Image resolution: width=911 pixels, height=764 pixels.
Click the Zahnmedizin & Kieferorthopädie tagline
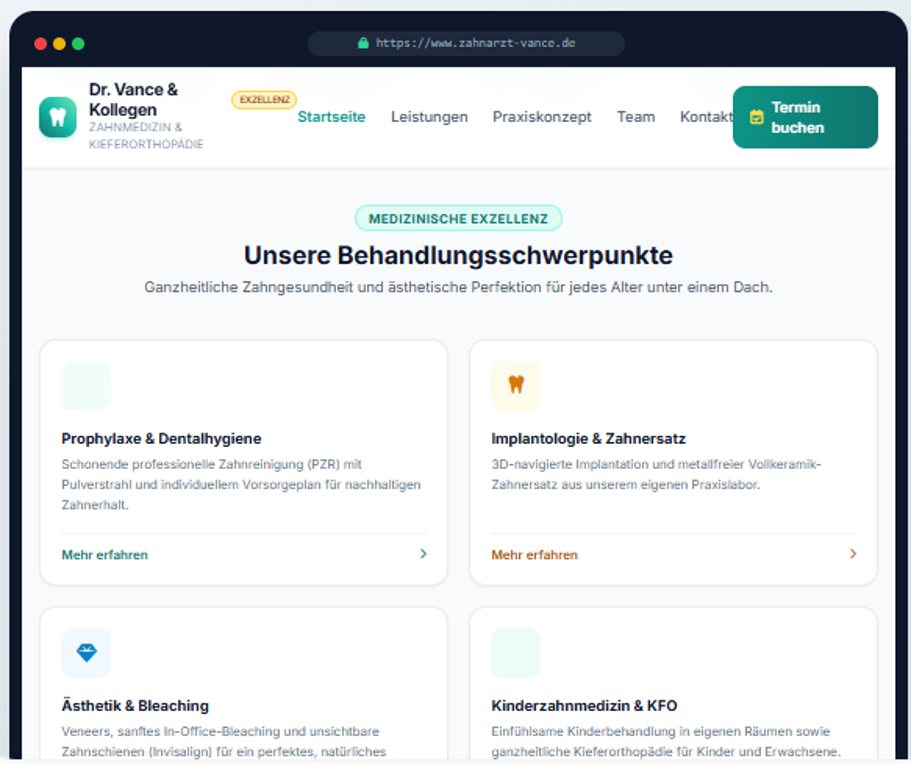click(146, 135)
